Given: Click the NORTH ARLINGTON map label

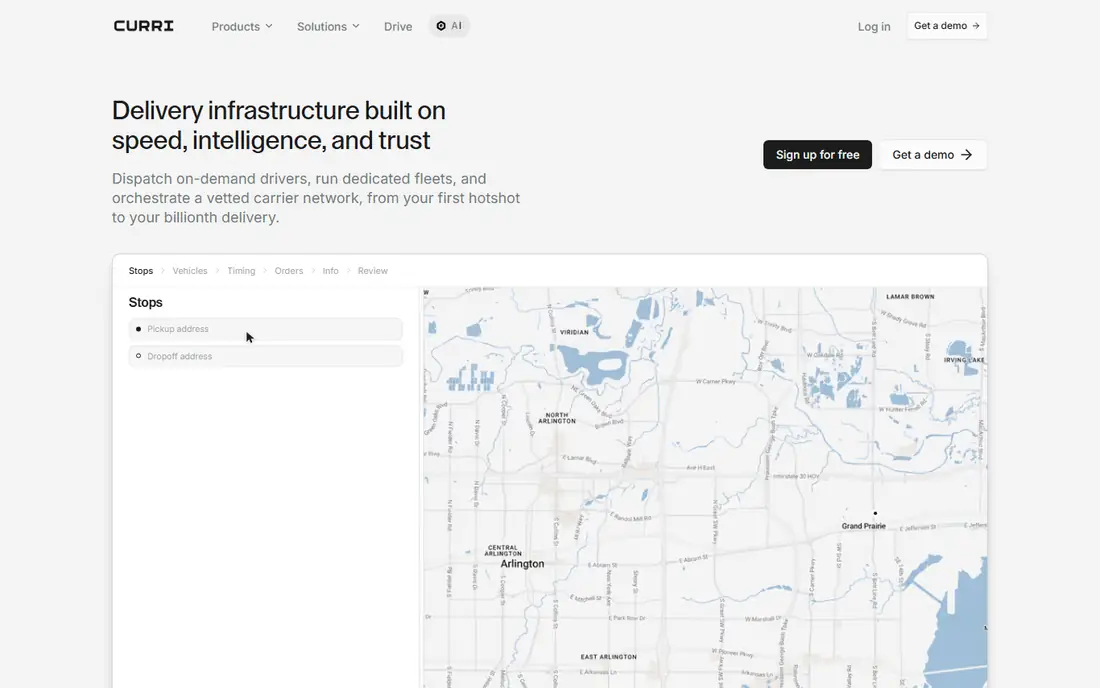Looking at the screenshot, I should (x=557, y=418).
